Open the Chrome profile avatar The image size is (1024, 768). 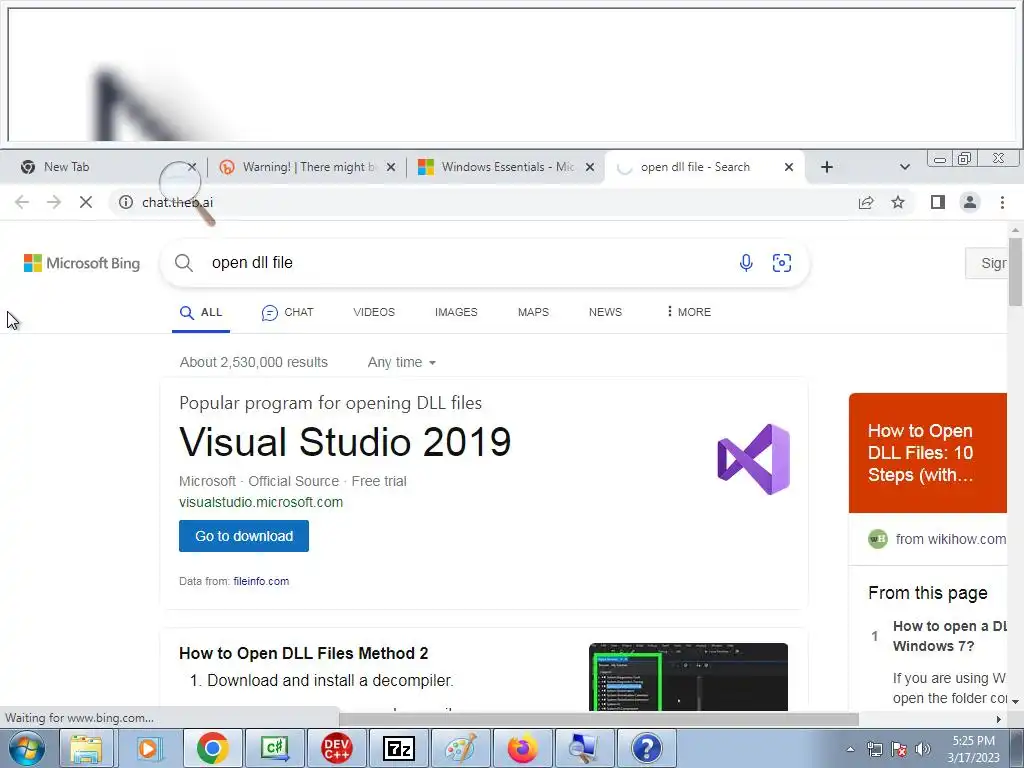pyautogui.click(x=970, y=202)
